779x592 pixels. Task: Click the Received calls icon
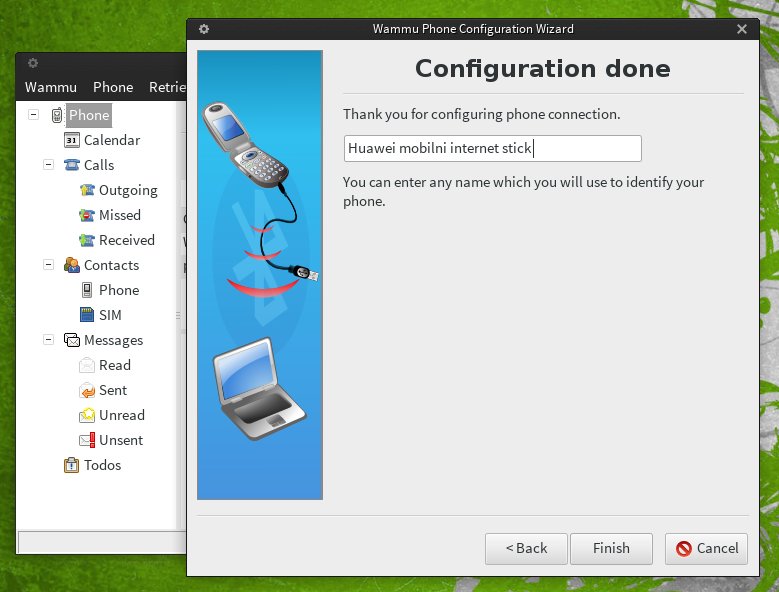(x=87, y=240)
